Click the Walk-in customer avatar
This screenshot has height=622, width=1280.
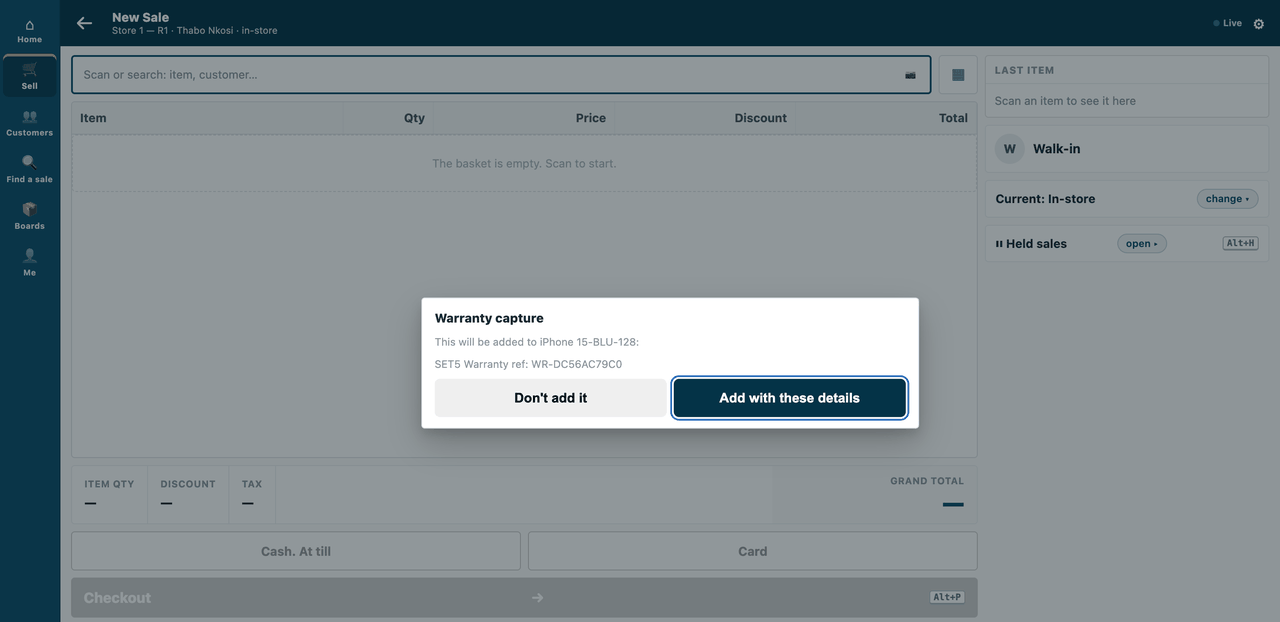pyautogui.click(x=1010, y=149)
